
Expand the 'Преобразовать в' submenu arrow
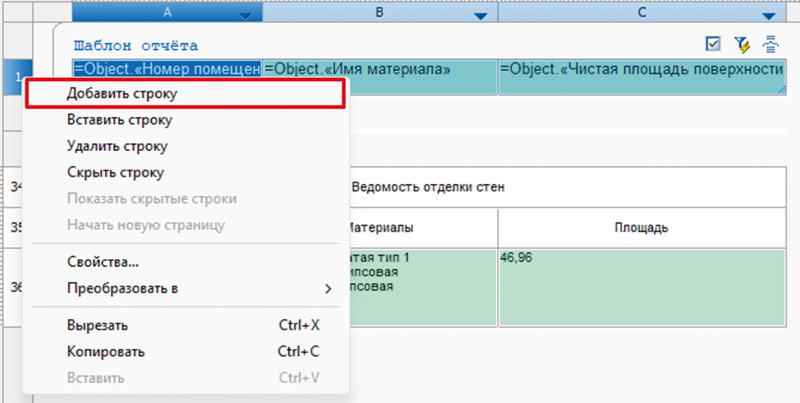(x=328, y=288)
